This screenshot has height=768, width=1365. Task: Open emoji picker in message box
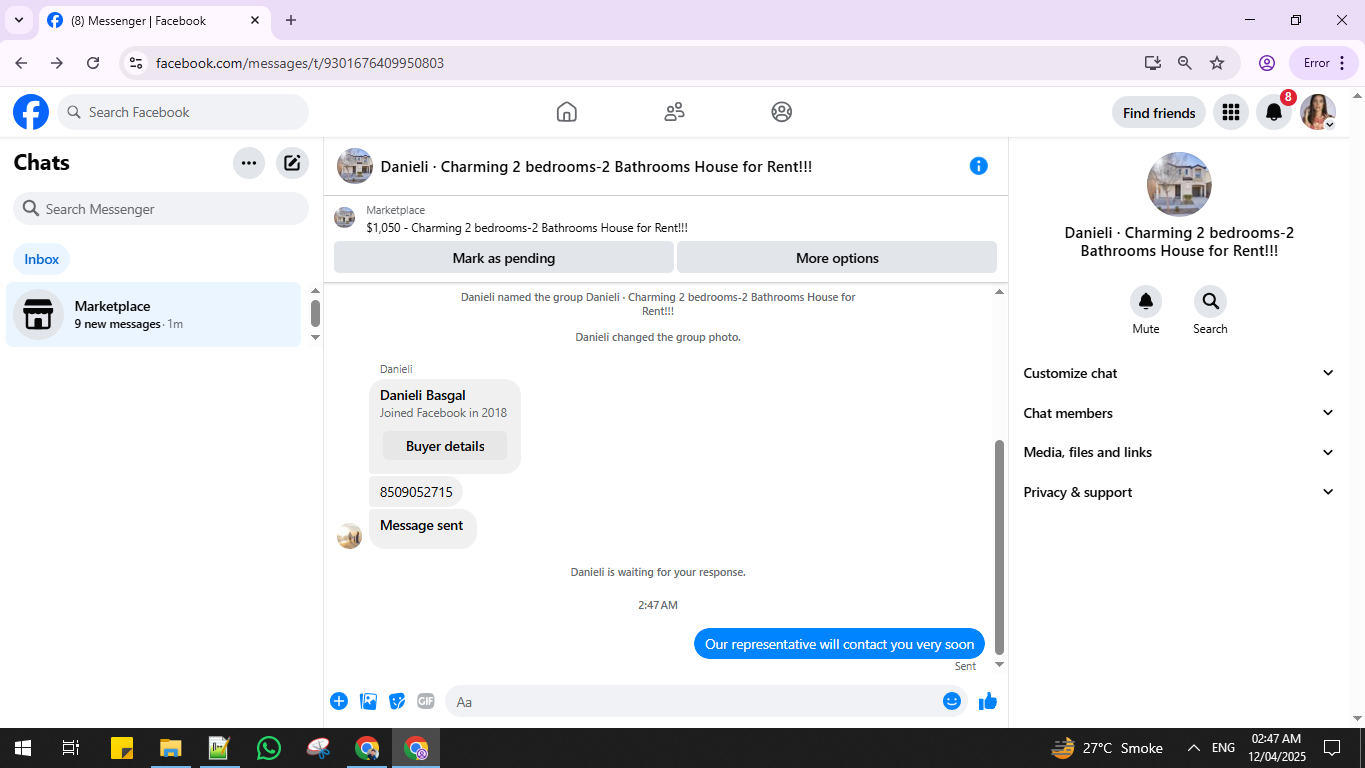click(952, 701)
